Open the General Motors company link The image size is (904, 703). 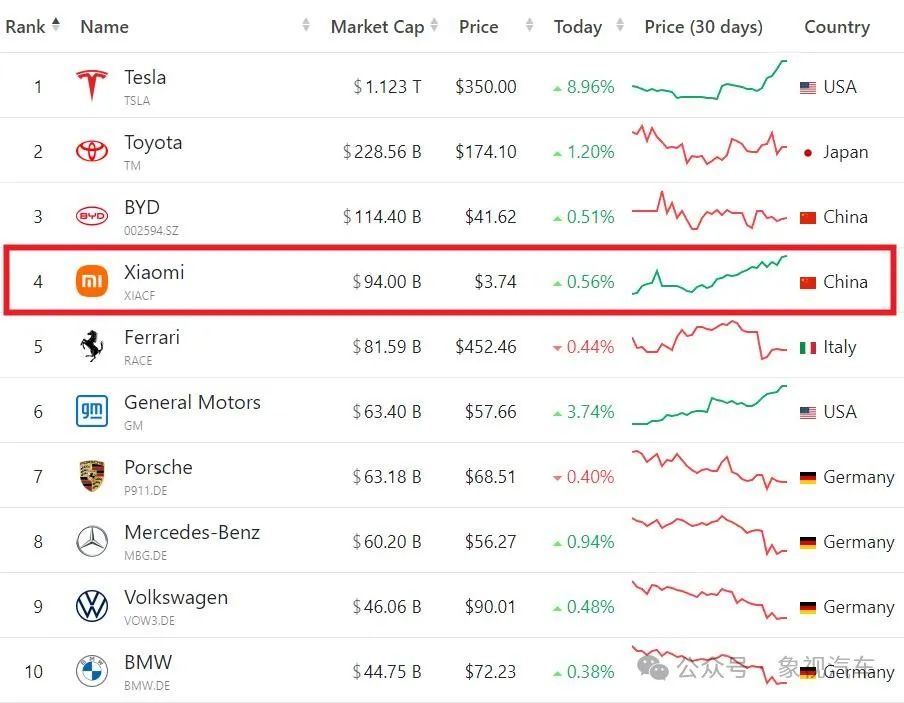192,402
